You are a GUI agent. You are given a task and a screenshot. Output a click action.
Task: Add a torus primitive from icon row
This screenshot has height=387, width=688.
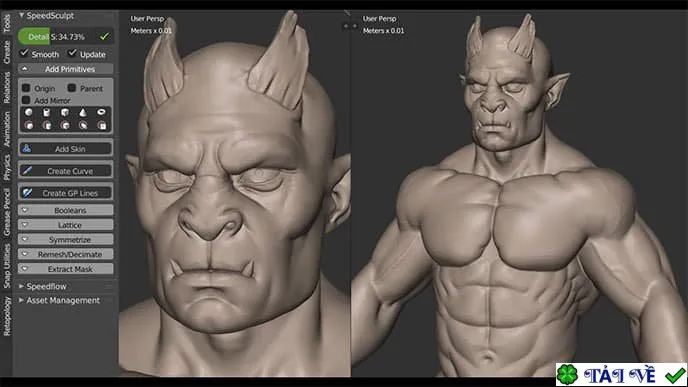click(x=101, y=112)
